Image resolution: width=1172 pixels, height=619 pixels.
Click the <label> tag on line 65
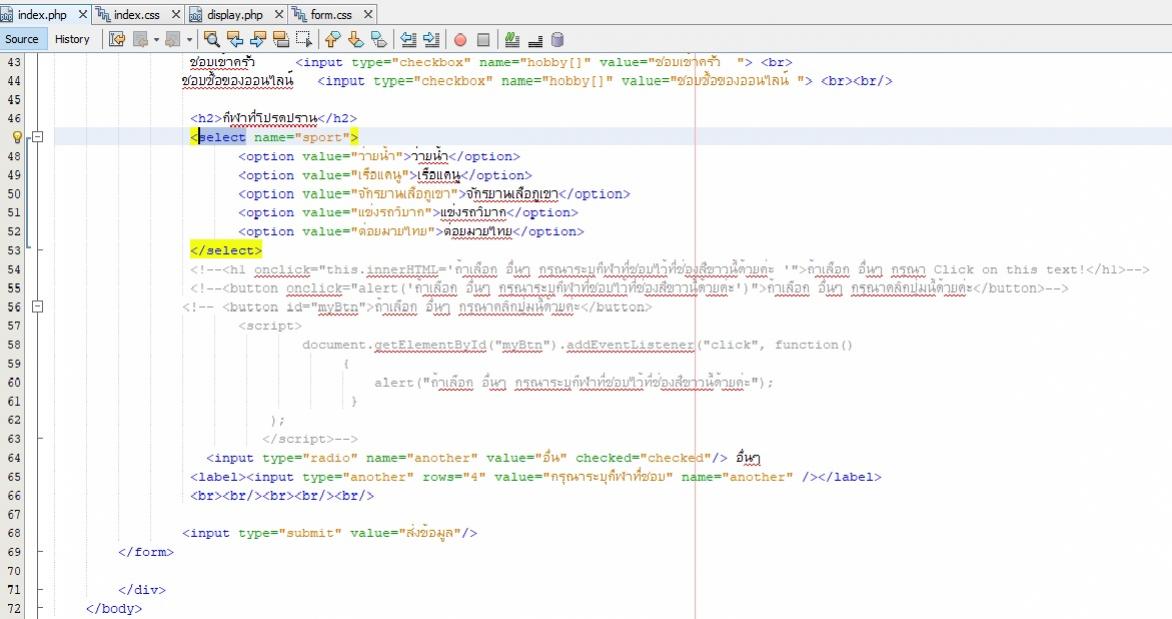218,477
